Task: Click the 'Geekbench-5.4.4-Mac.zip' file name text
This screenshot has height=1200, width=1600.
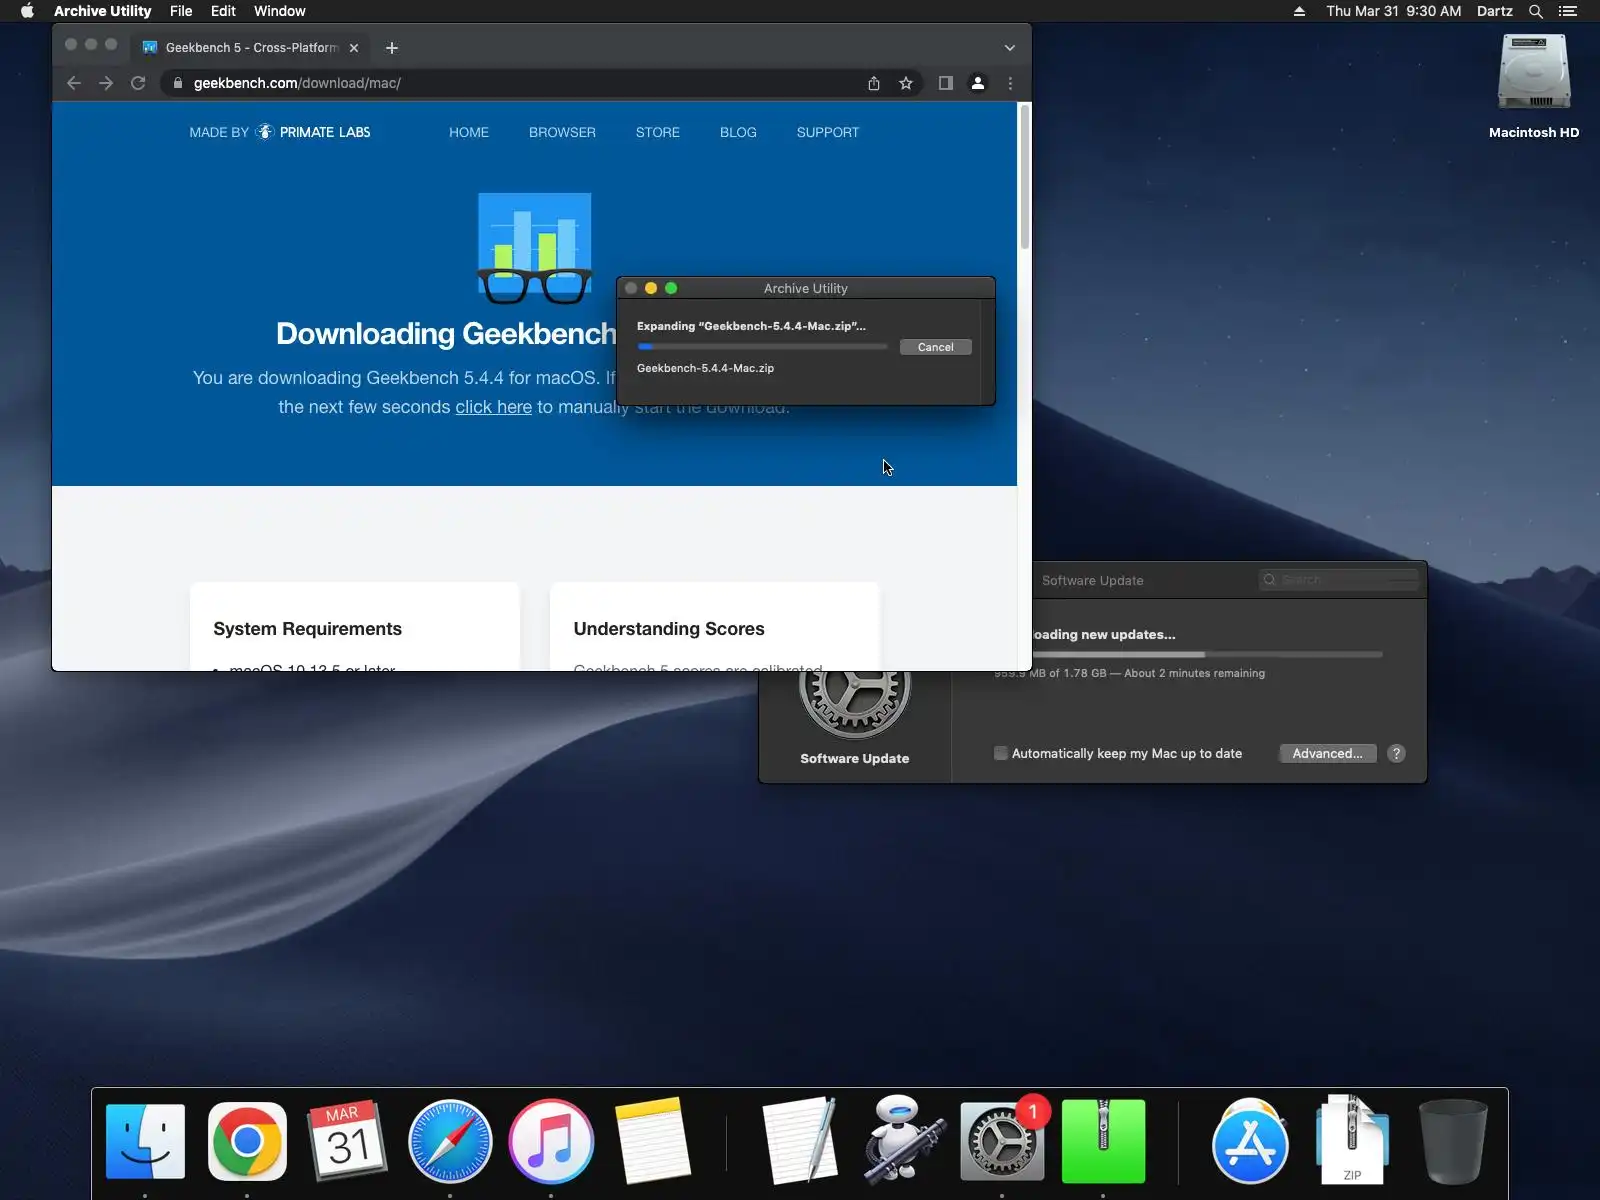Action: click(705, 368)
